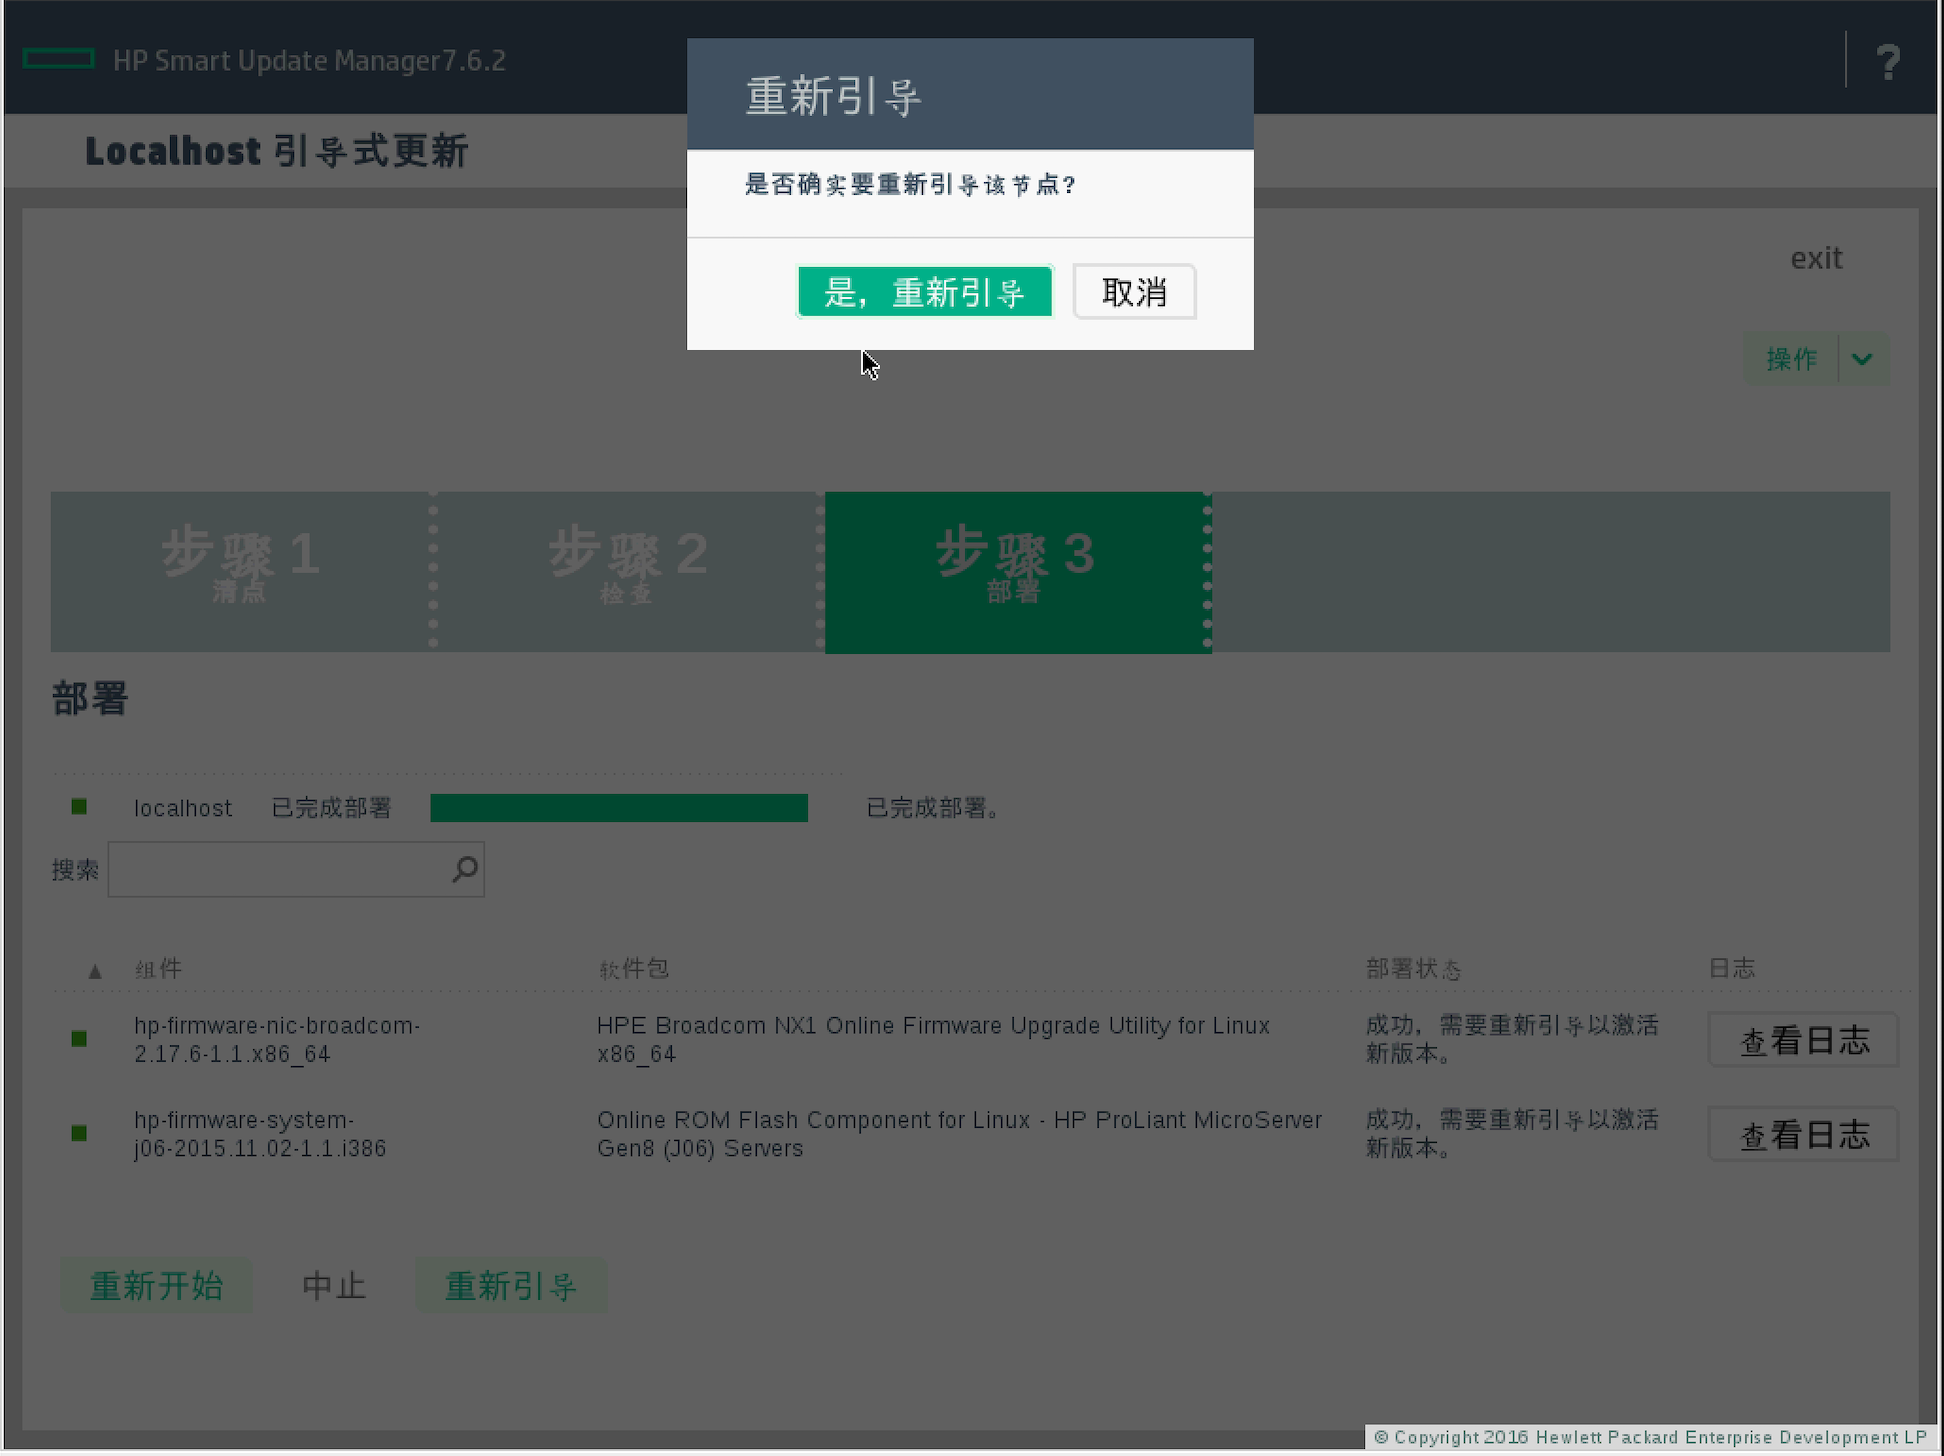1944x1456 pixels.
Task: Click system-j06 row 成功 deployment status text
Action: 1512,1134
